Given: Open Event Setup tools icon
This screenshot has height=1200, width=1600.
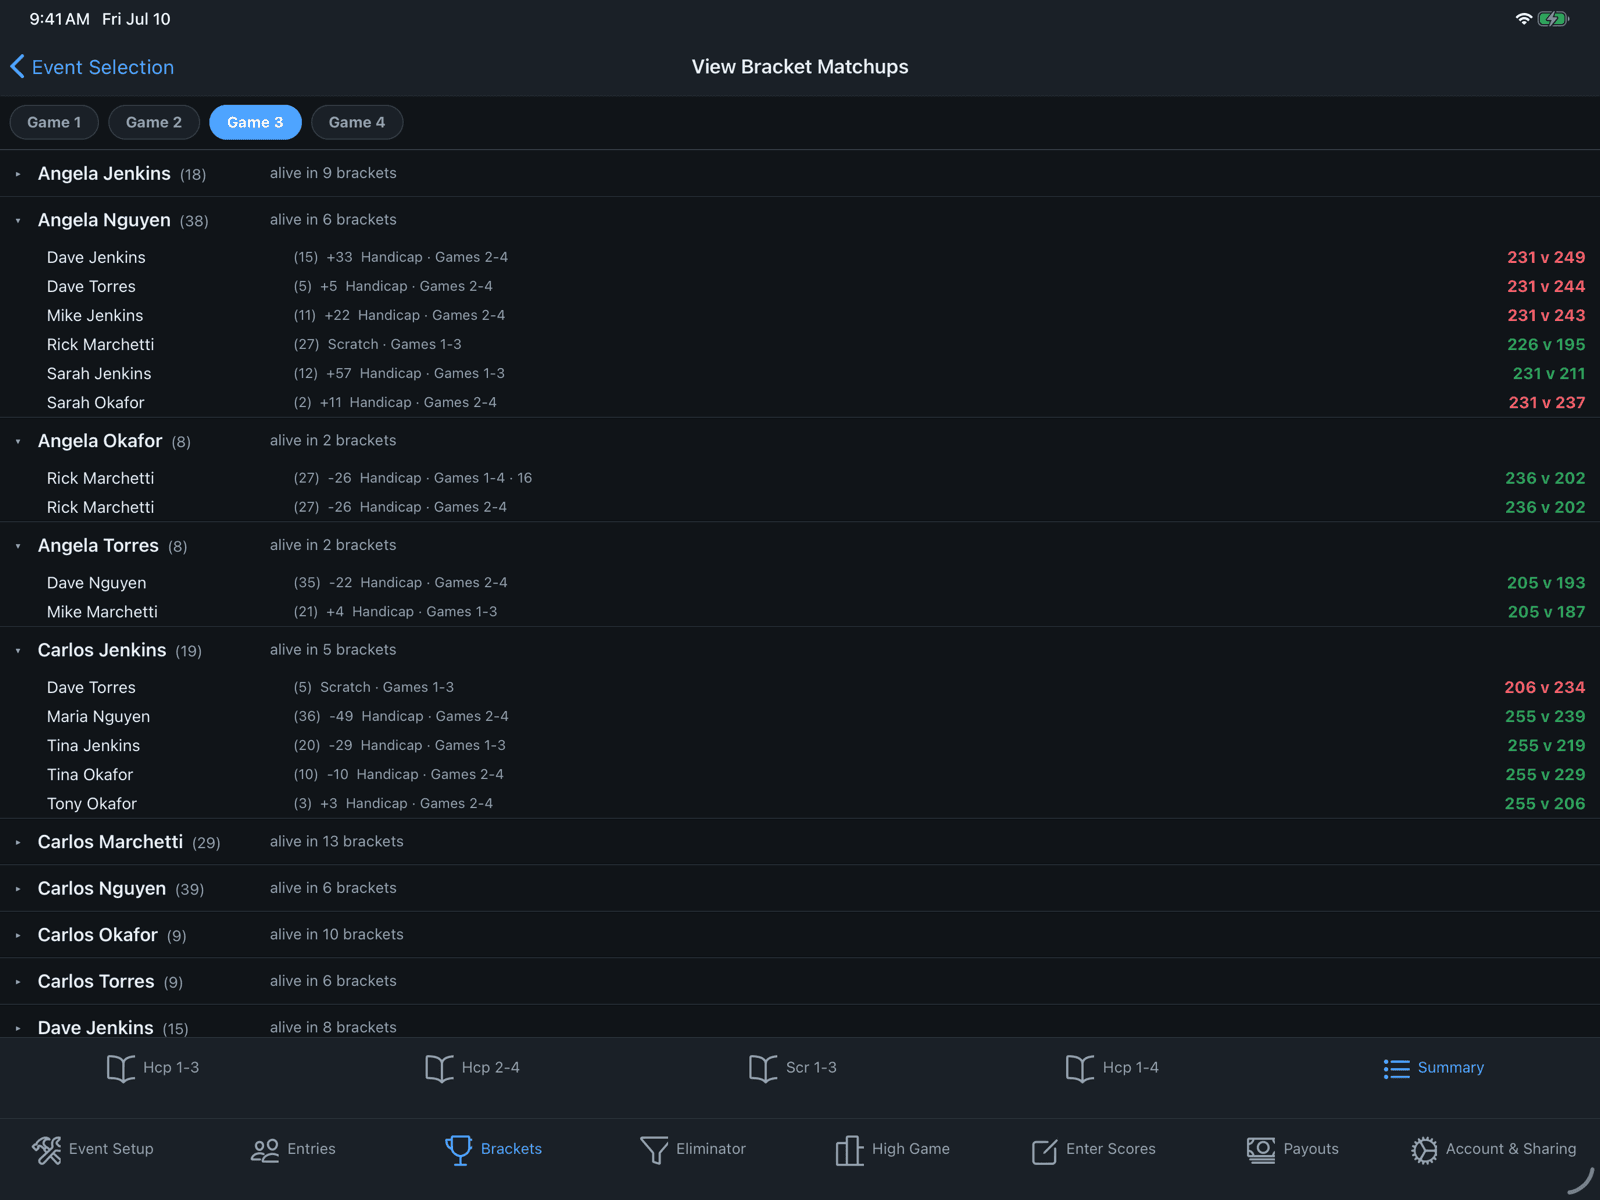Looking at the screenshot, I should click(x=47, y=1150).
